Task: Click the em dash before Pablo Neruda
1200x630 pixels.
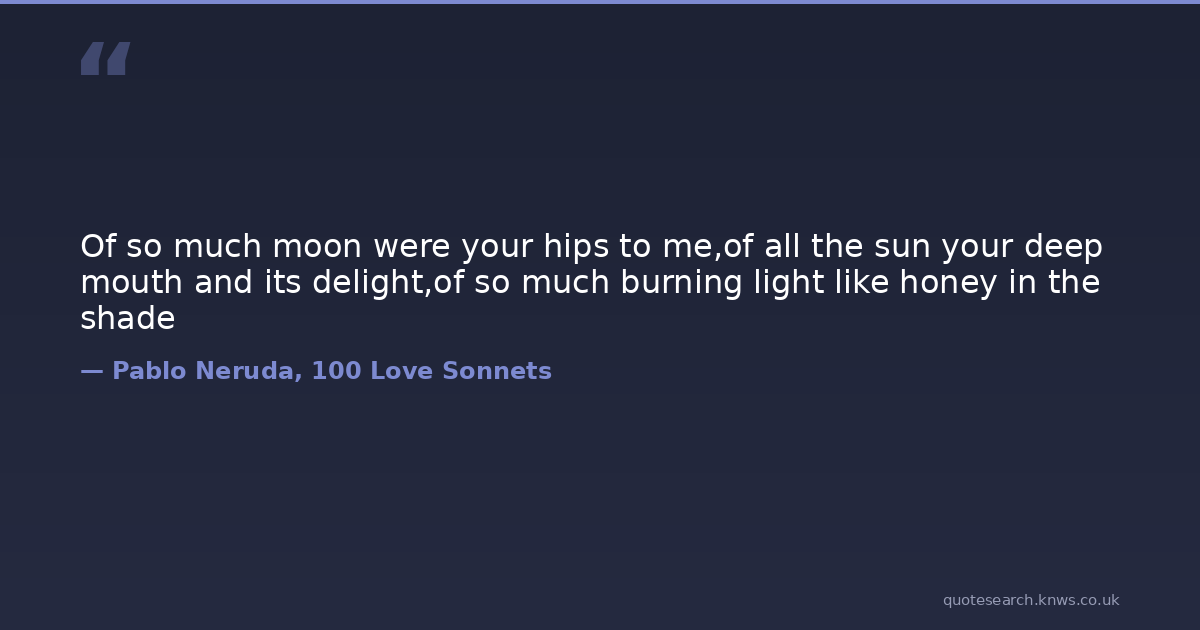Action: (91, 371)
